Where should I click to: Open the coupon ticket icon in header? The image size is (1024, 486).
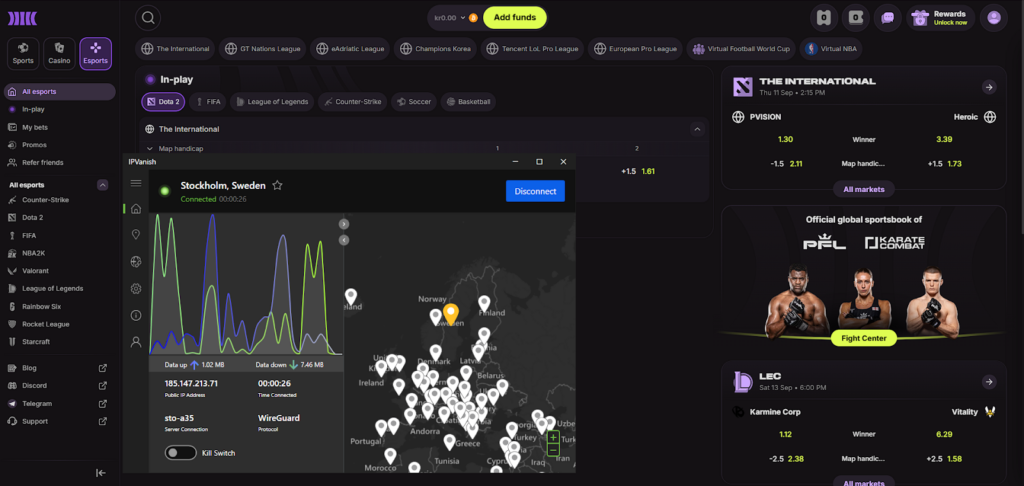[x=856, y=18]
